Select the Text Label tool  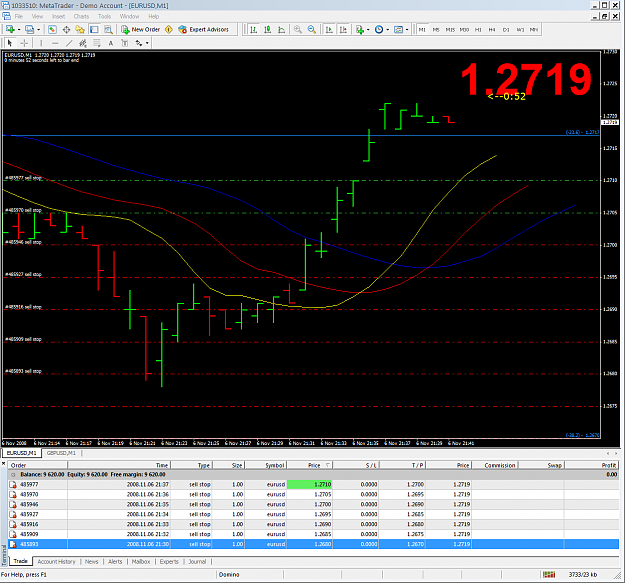125,43
